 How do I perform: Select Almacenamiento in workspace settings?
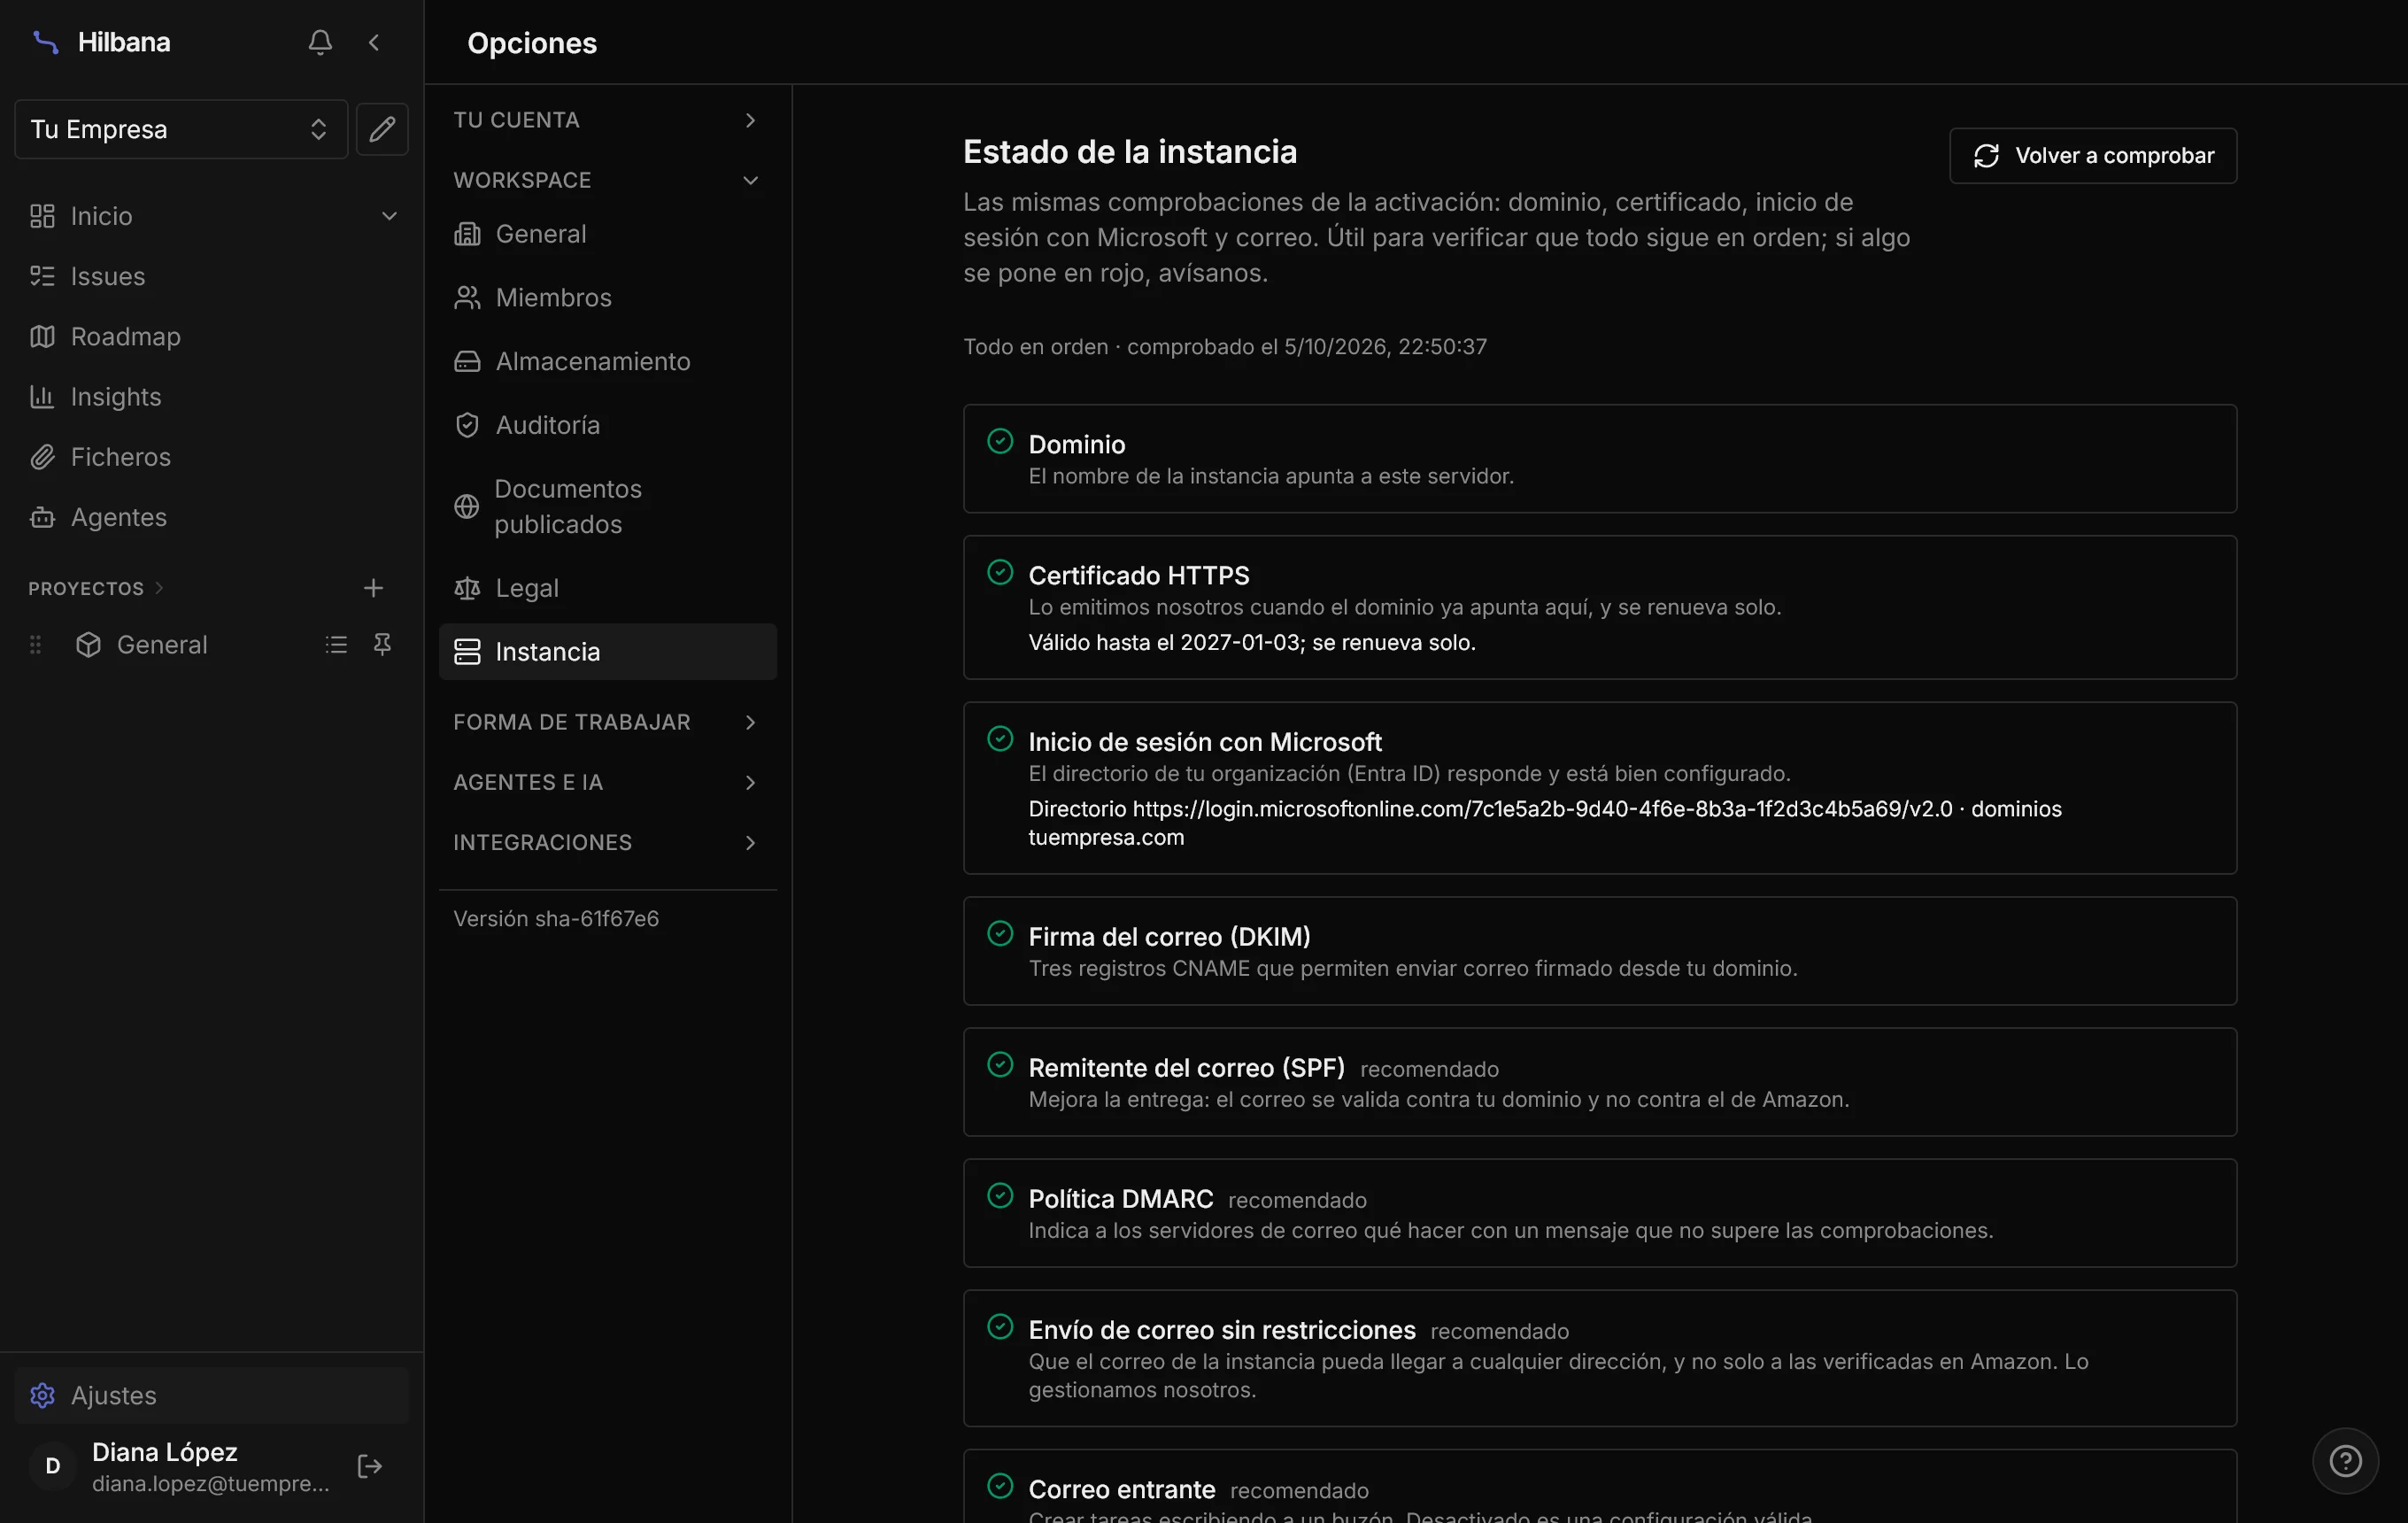pyautogui.click(x=607, y=362)
